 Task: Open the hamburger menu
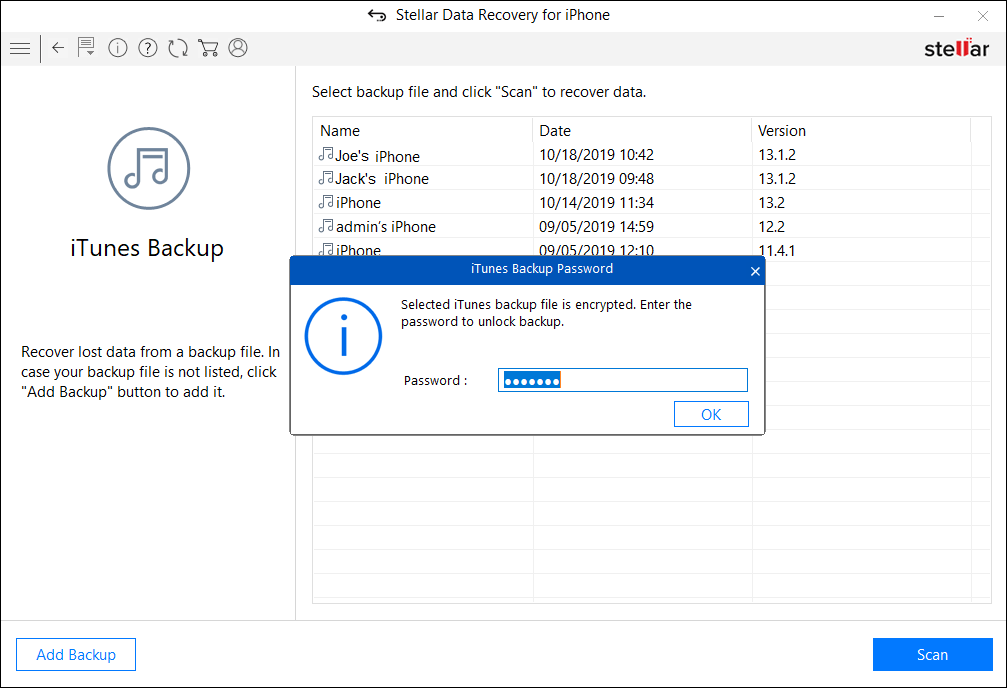coord(19,48)
